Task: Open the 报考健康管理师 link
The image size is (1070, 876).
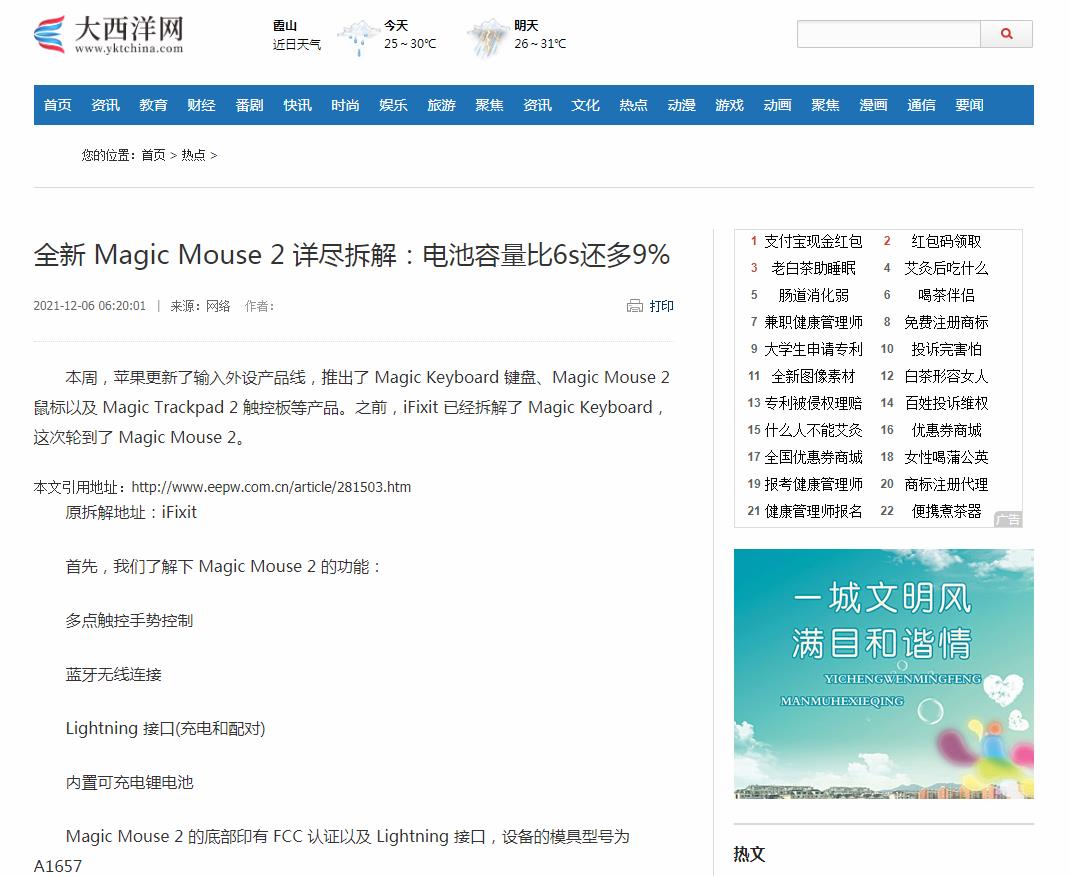Action: tap(813, 484)
